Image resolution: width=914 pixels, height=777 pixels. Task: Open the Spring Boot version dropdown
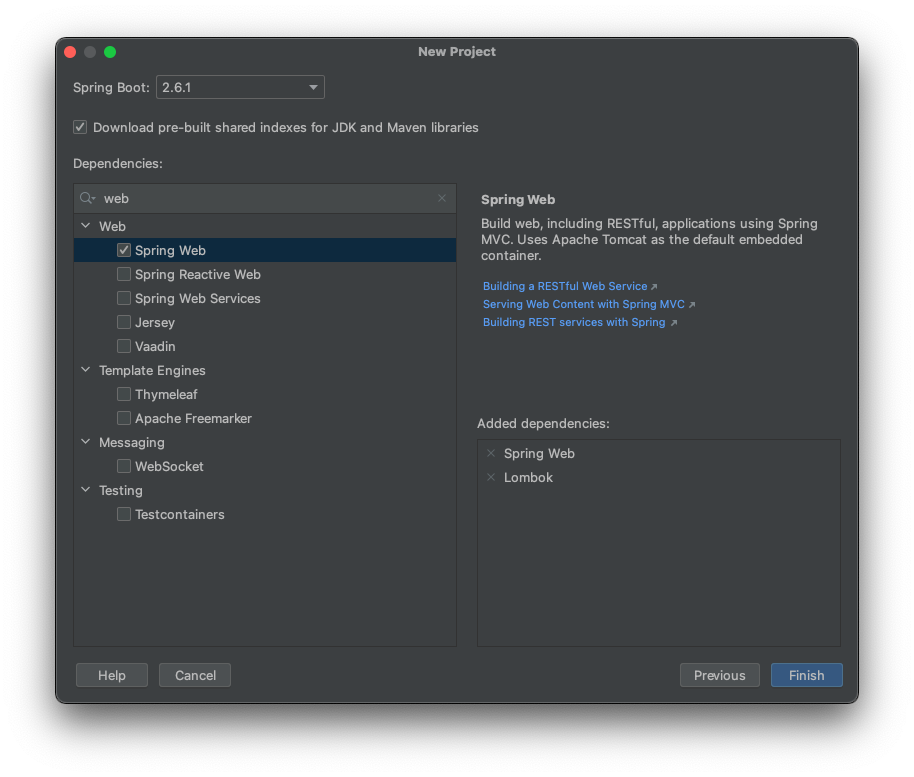pos(240,87)
